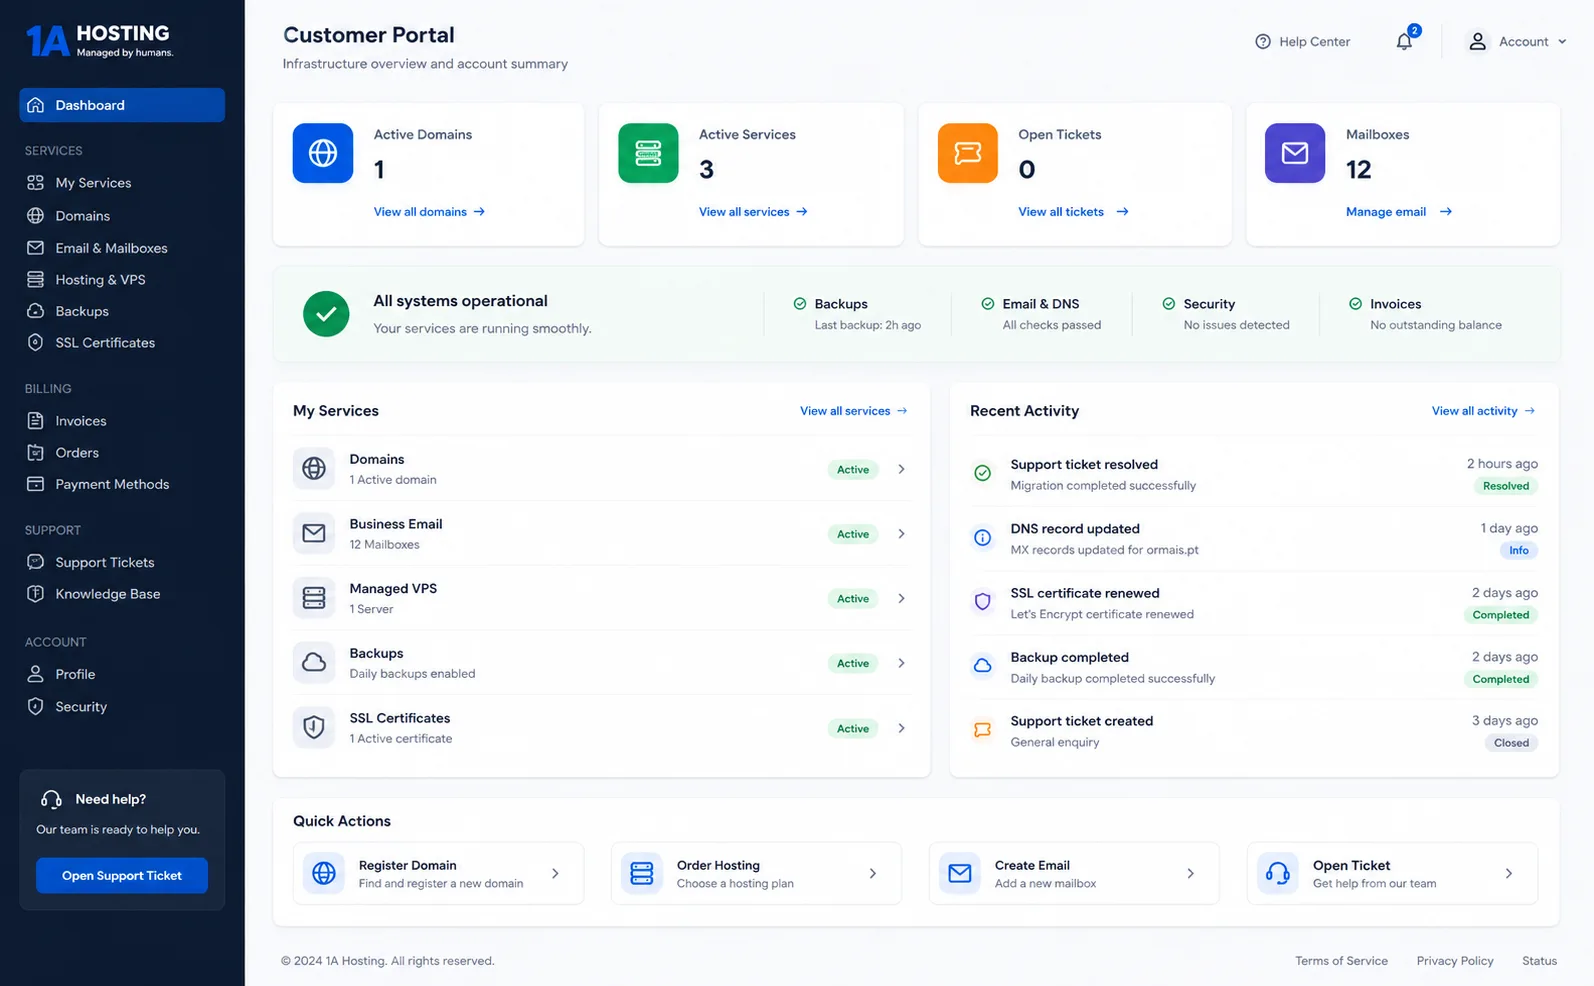Expand the Backups row chevron
Screen dimensions: 1594x986
tap(901, 663)
